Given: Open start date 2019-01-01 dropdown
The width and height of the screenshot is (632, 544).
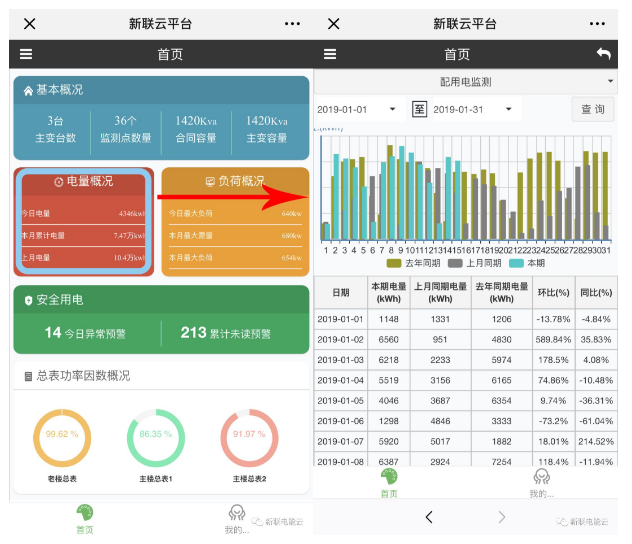Looking at the screenshot, I should 357,109.
